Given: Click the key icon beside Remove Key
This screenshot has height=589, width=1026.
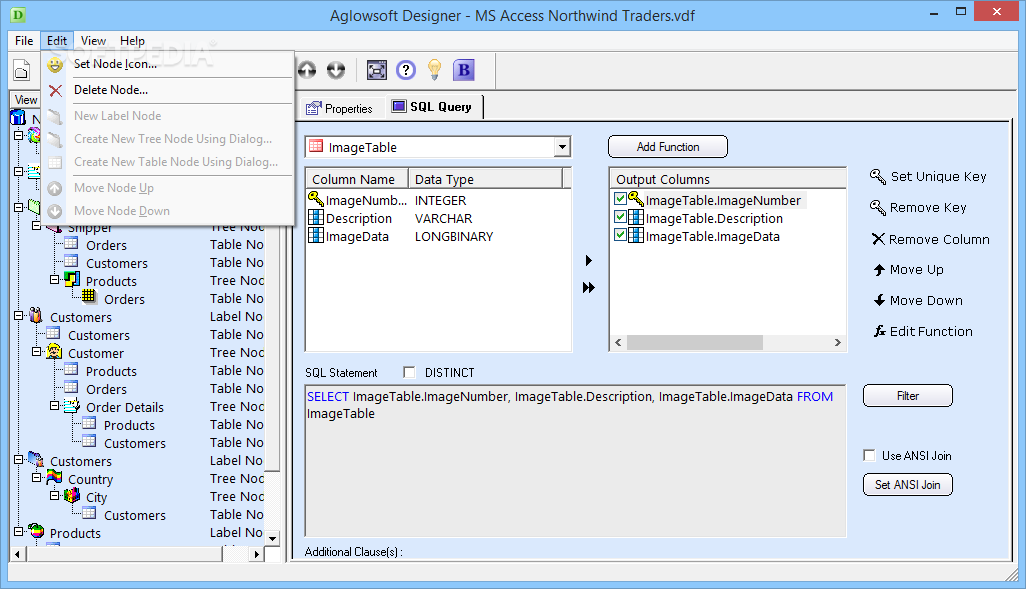Looking at the screenshot, I should pyautogui.click(x=877, y=207).
